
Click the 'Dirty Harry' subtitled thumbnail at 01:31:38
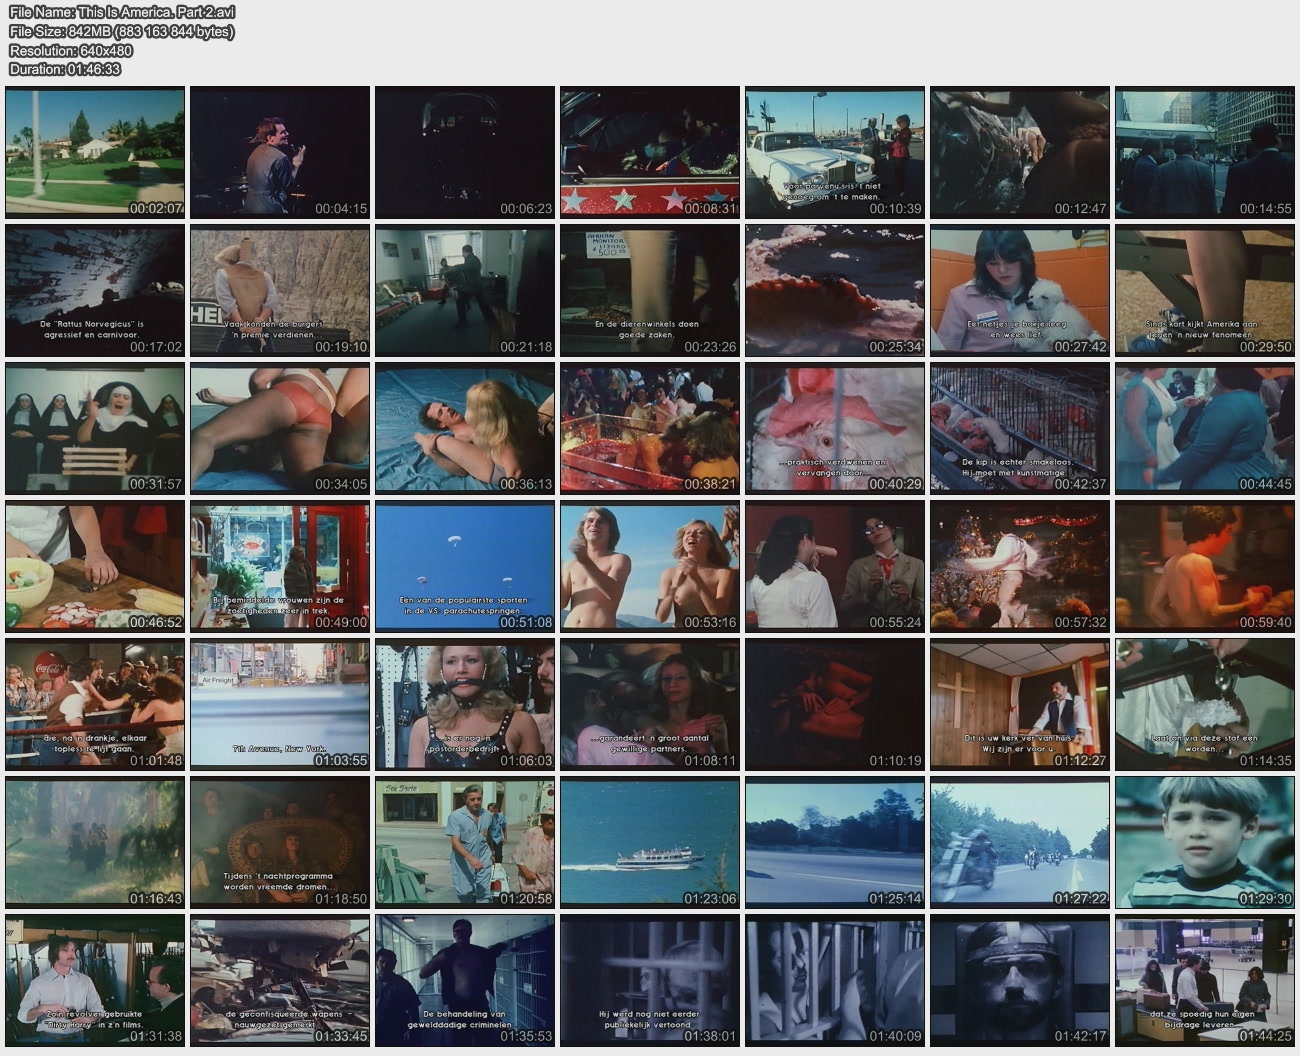click(95, 980)
